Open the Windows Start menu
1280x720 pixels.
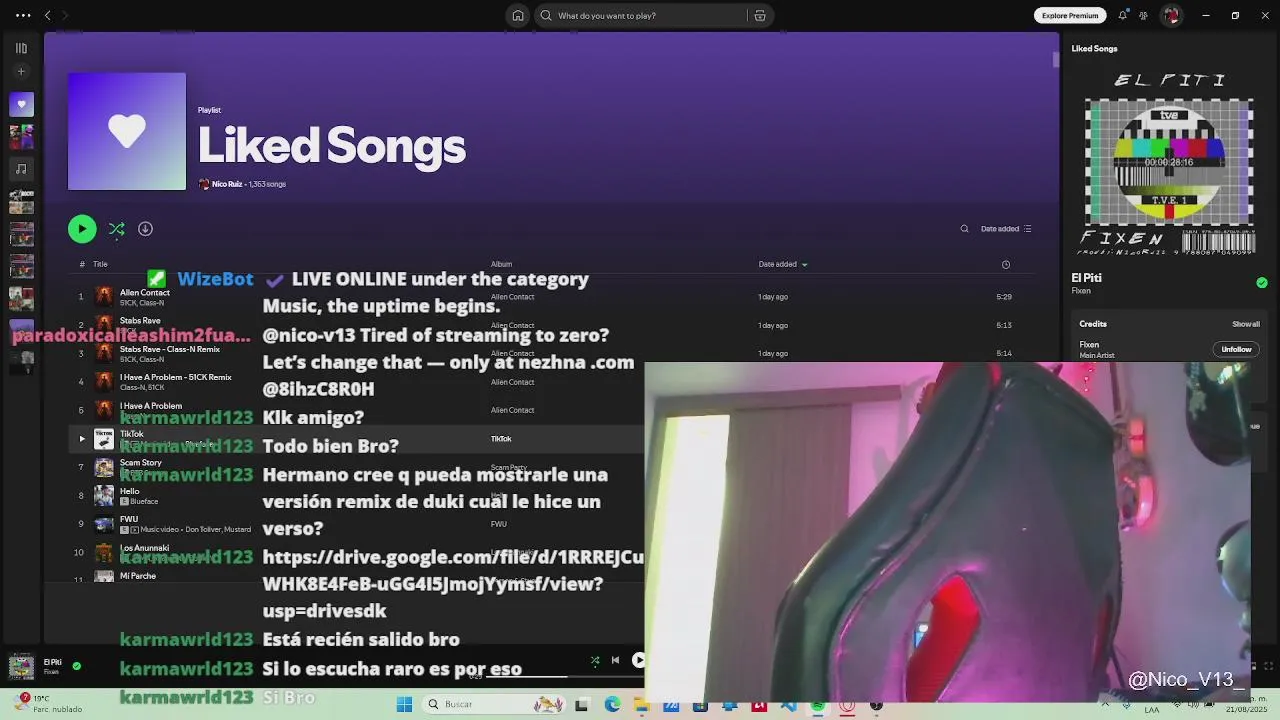[404, 704]
